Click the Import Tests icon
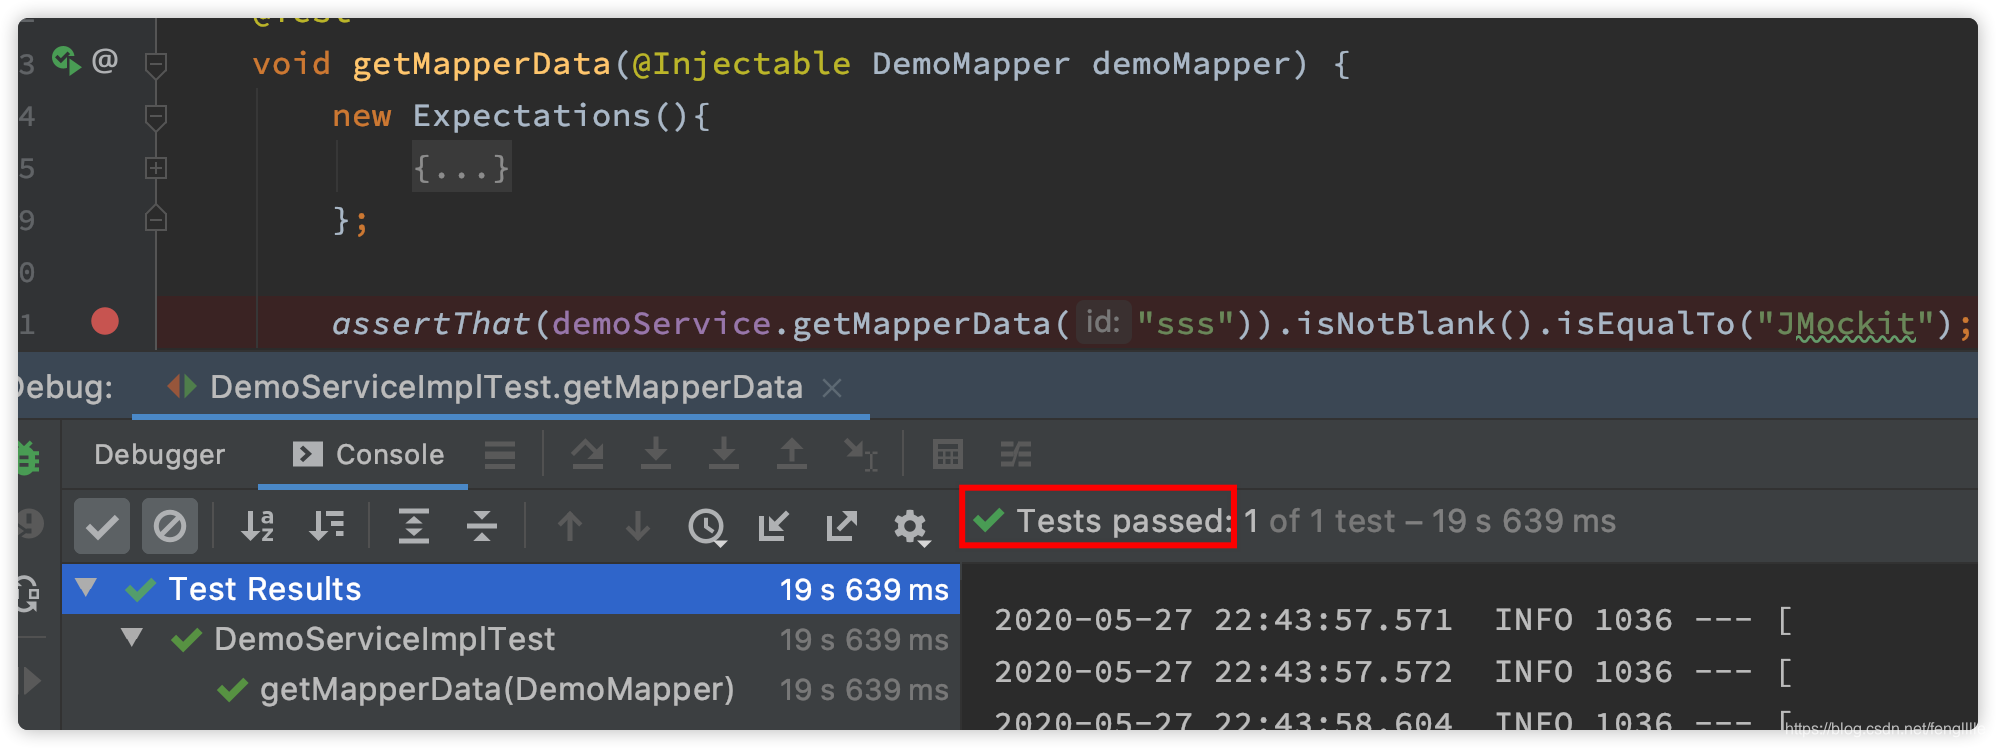1996x748 pixels. (774, 525)
